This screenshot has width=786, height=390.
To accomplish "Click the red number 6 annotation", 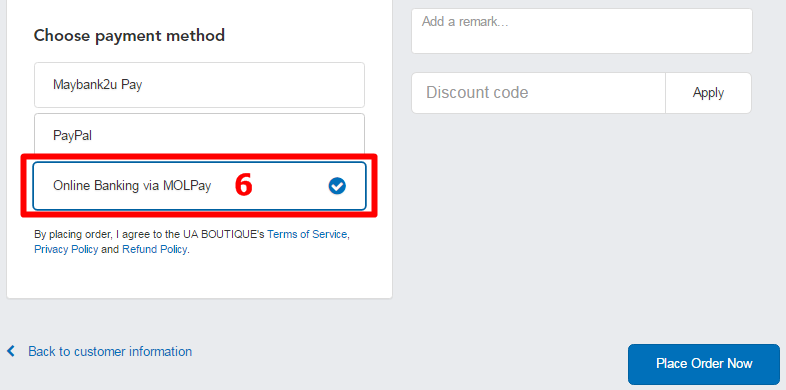I will pyautogui.click(x=244, y=186).
